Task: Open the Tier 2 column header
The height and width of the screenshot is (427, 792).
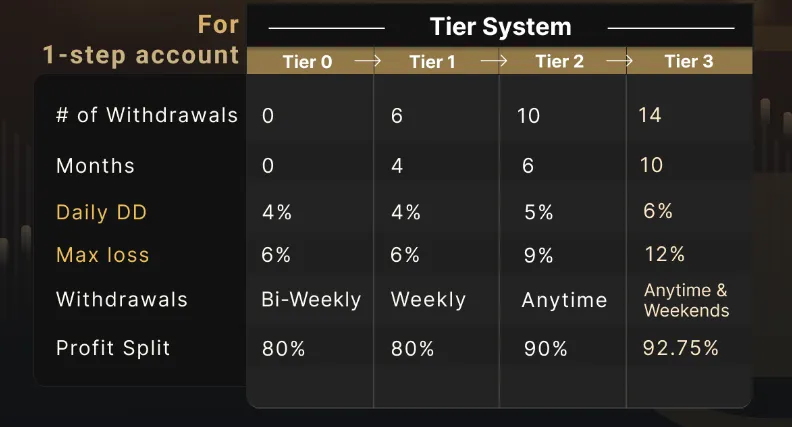Action: [559, 62]
